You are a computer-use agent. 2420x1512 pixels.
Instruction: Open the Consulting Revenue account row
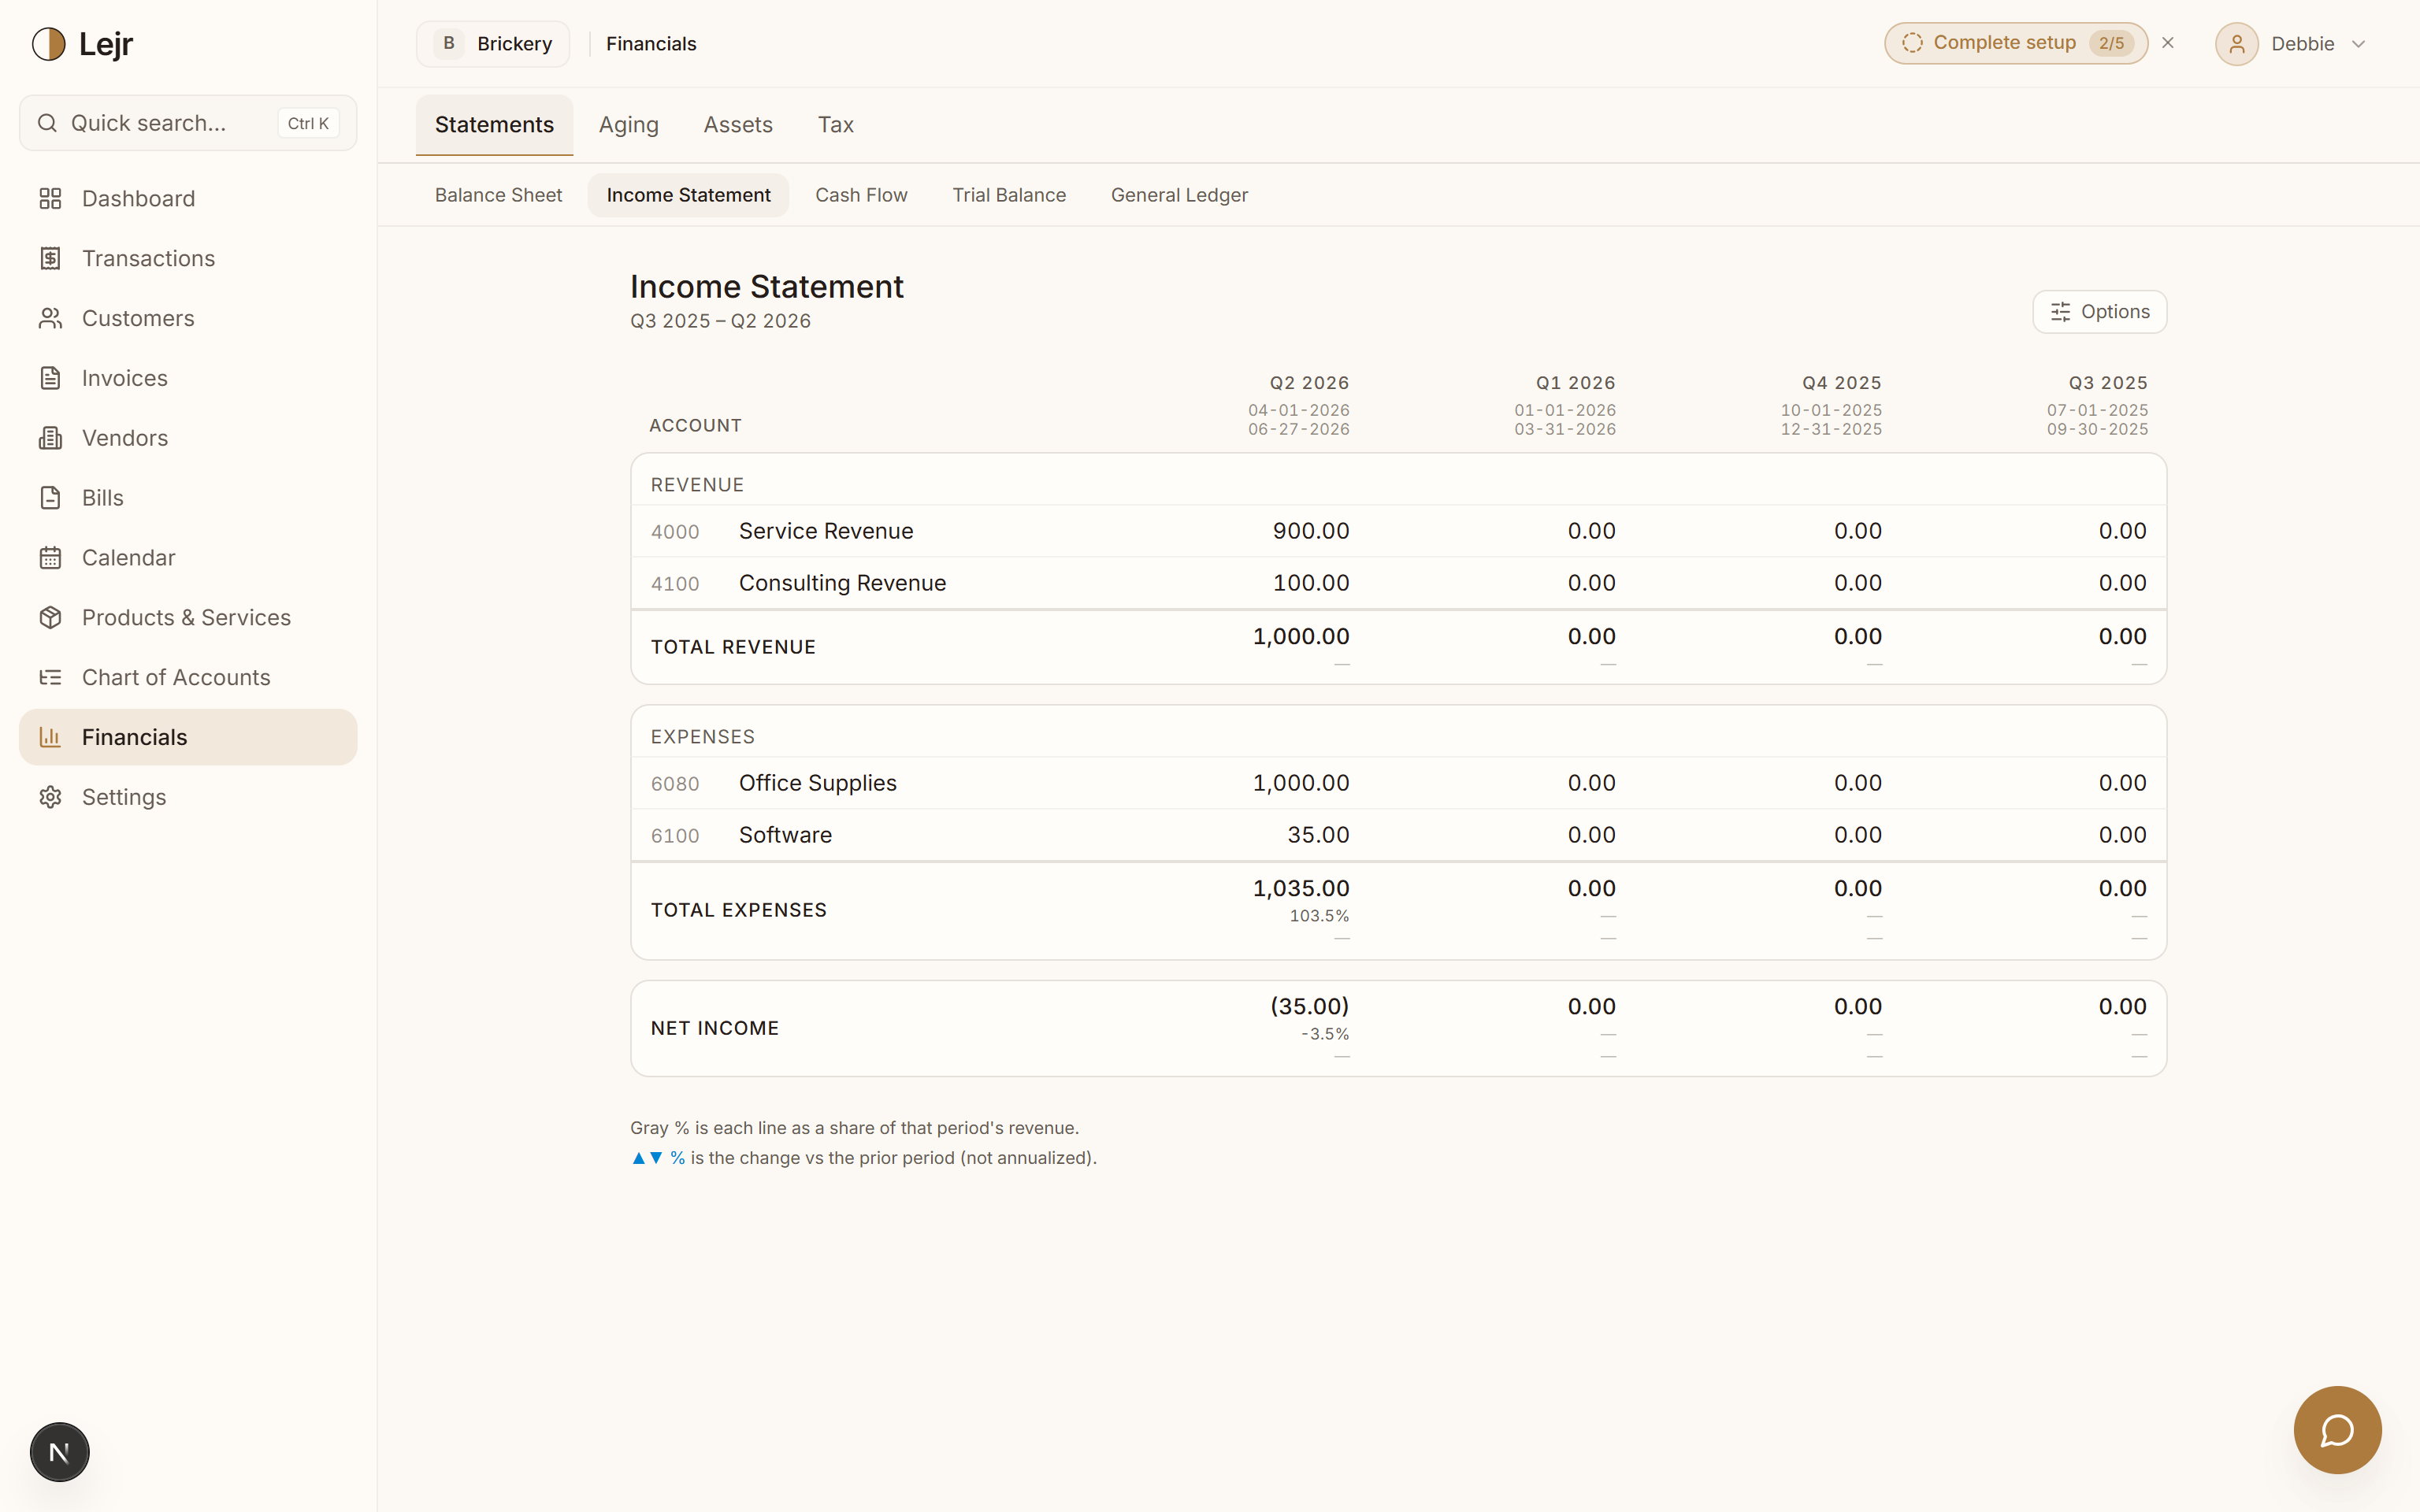coord(1398,583)
